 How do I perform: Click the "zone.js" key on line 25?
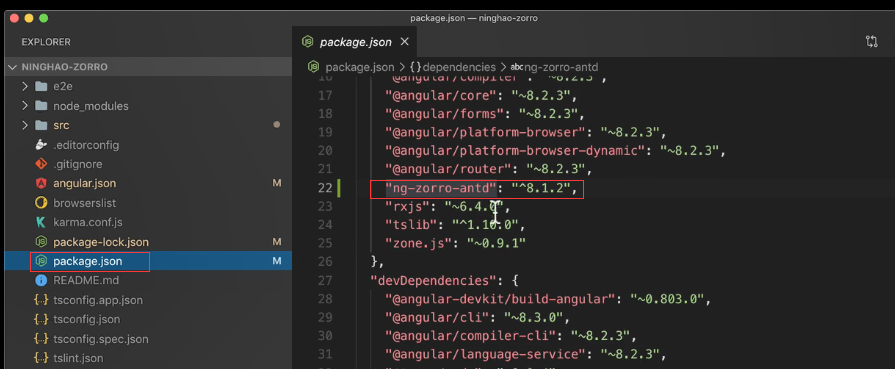418,243
